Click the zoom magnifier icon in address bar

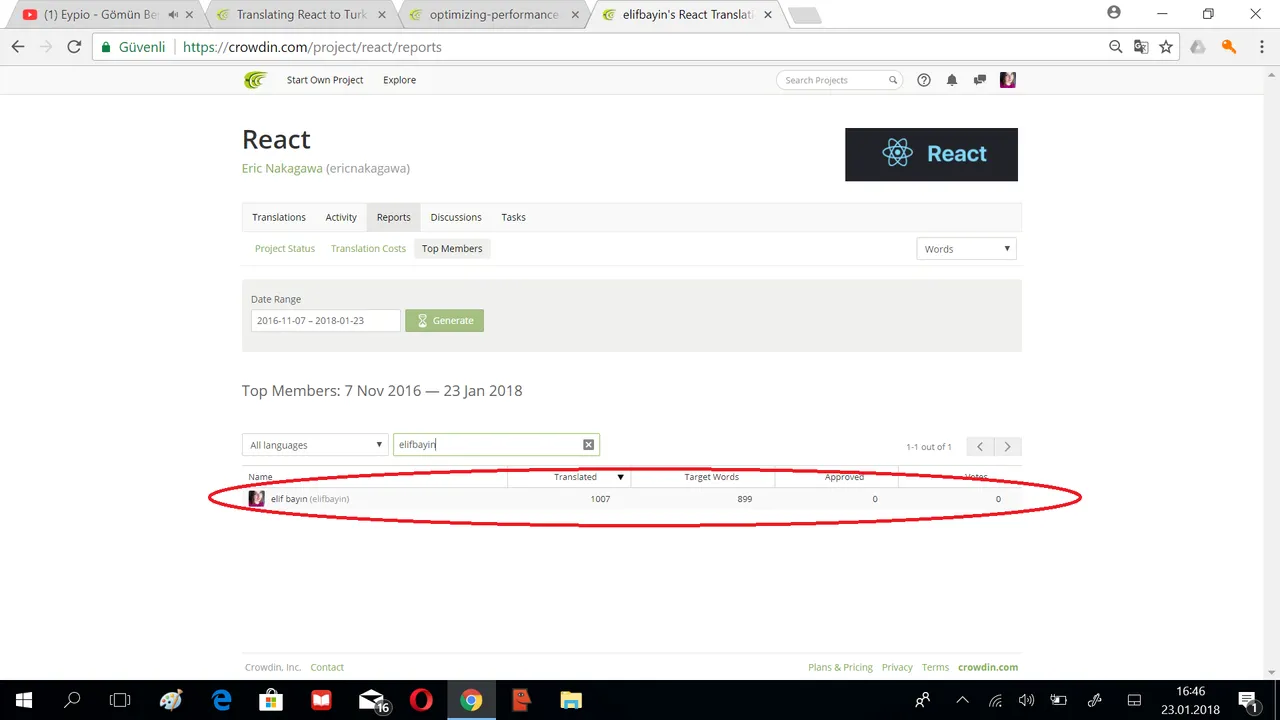coord(1116,47)
